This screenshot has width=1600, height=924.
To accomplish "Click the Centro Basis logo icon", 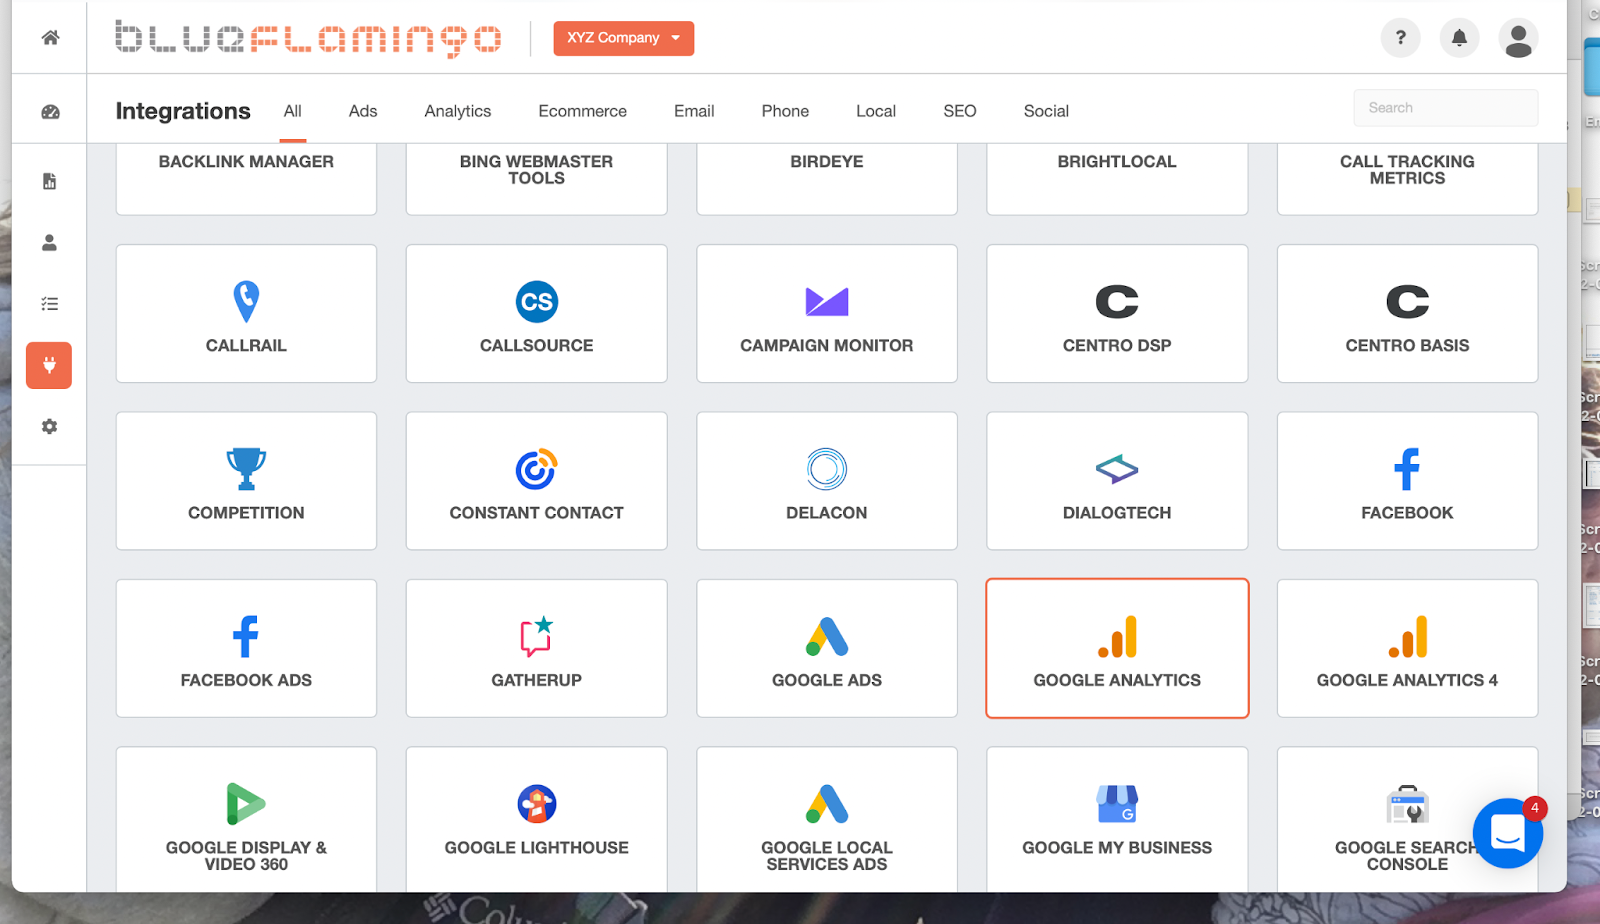I will pyautogui.click(x=1407, y=301).
